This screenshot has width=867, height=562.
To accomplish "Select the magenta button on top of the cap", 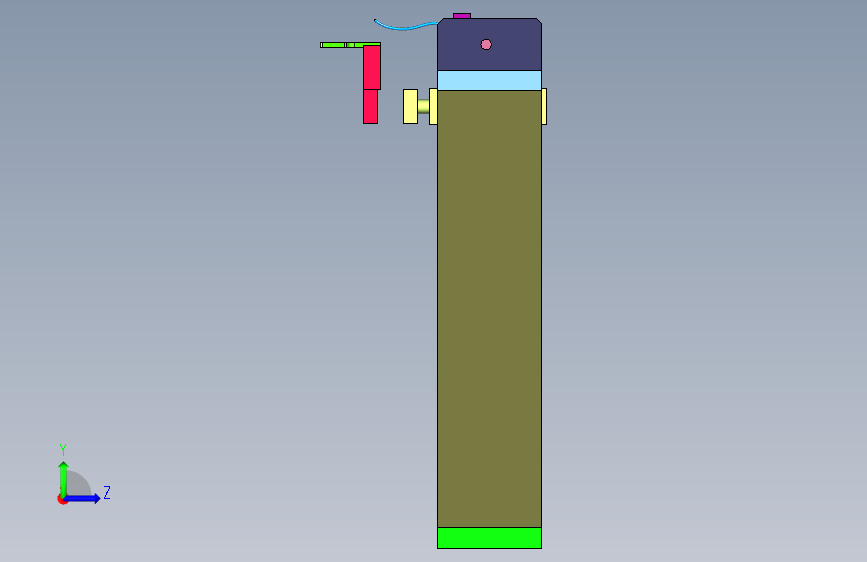I will pos(462,16).
